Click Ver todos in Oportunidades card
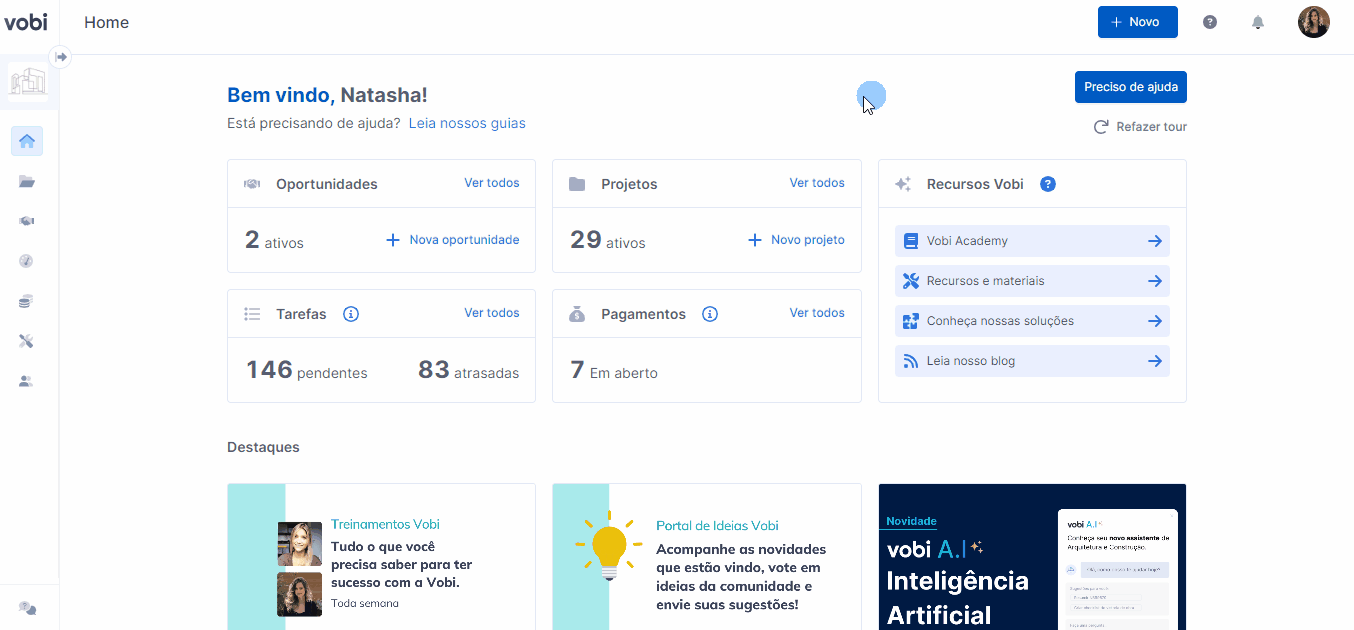Image resolution: width=1354 pixels, height=630 pixels. [x=492, y=183]
